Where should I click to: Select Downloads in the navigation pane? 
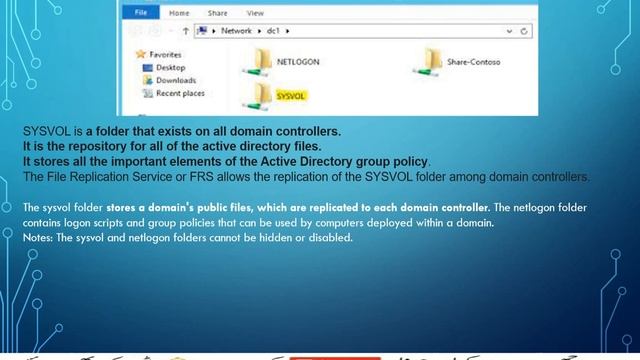pyautogui.click(x=176, y=80)
